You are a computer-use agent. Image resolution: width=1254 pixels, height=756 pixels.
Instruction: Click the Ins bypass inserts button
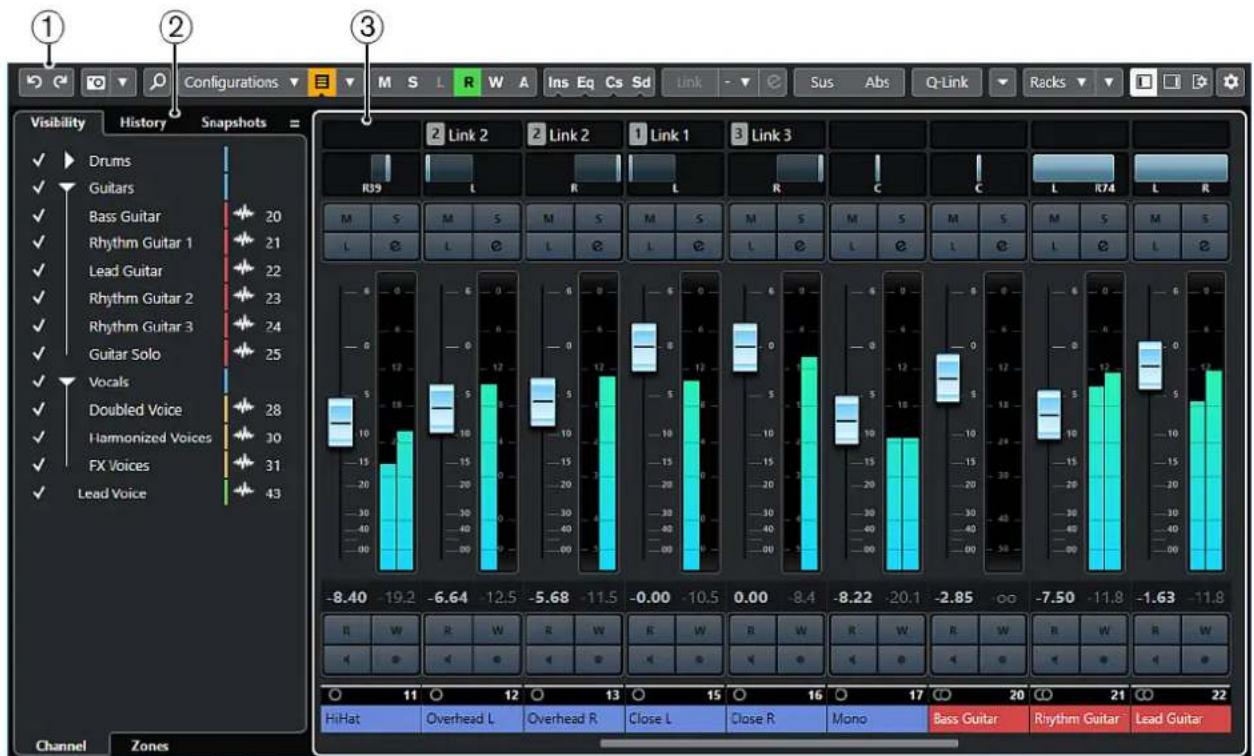tap(556, 81)
